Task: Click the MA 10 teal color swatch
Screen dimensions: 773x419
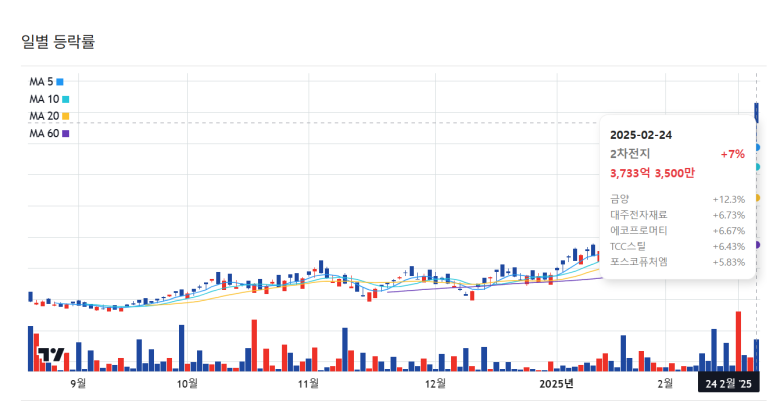Action: (x=66, y=99)
